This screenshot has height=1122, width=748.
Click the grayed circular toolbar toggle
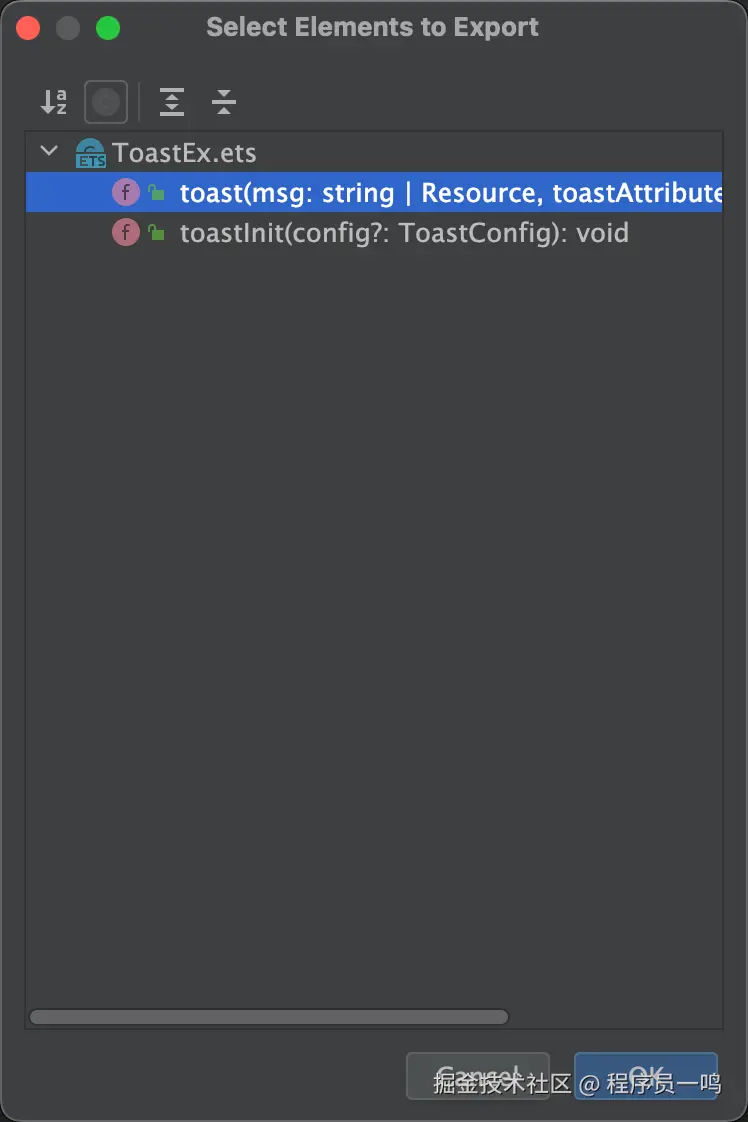pyautogui.click(x=106, y=102)
